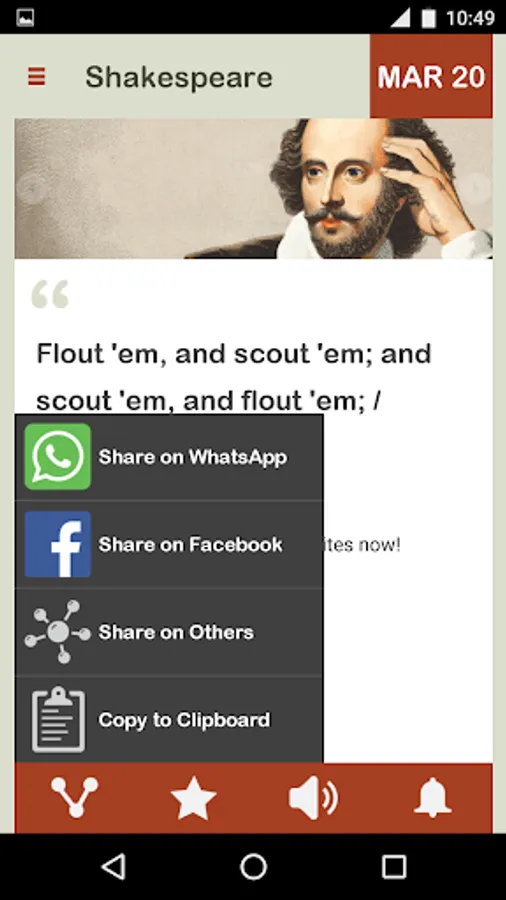This screenshot has width=506, height=900.
Task: Tap the network nodes share icon
Action: coord(57,632)
